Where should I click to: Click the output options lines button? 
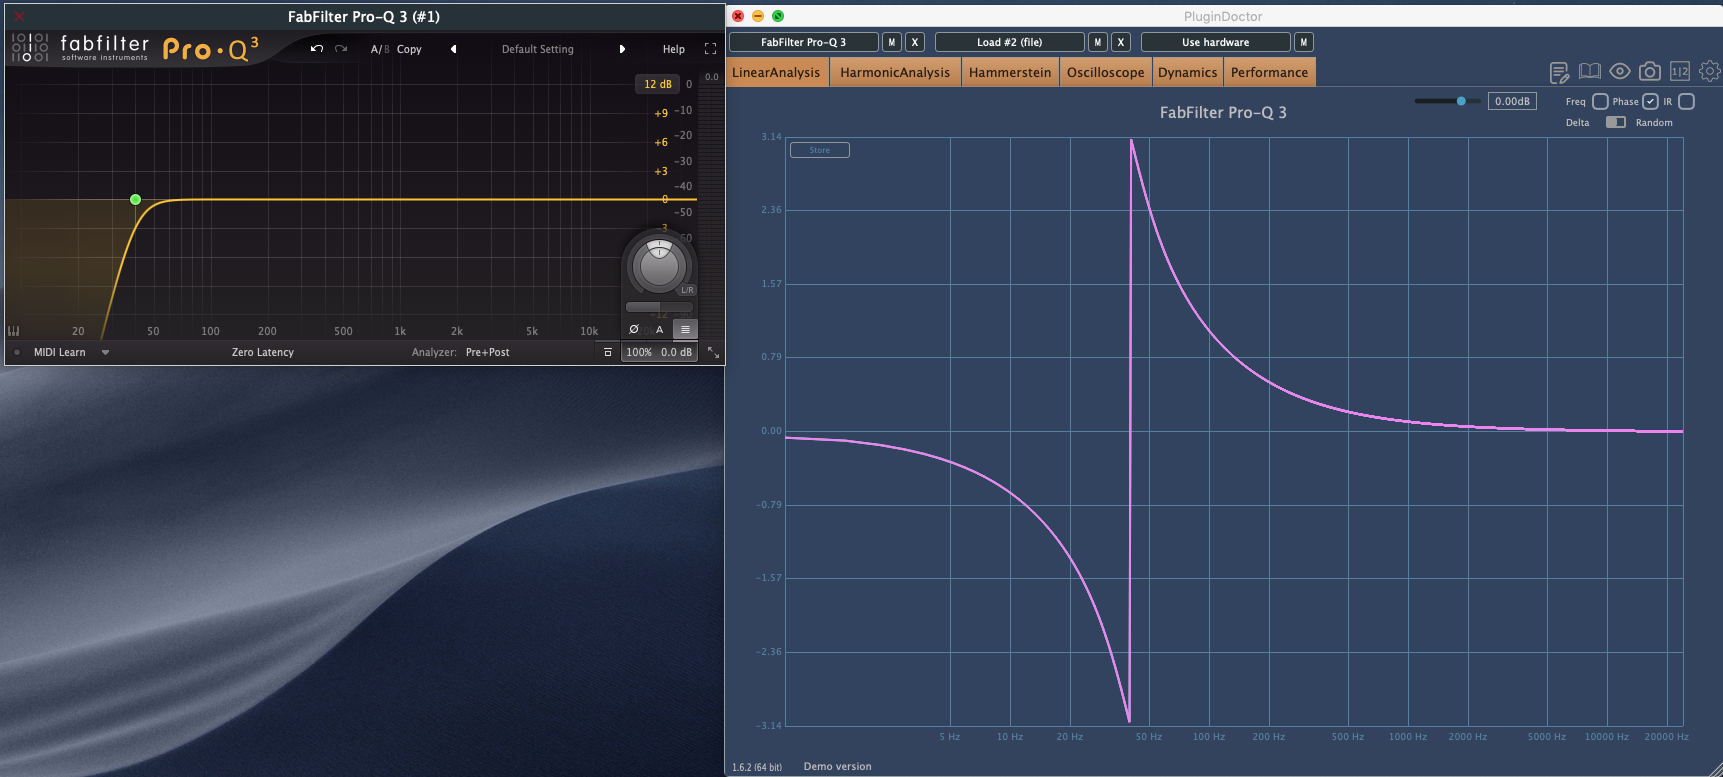tap(685, 329)
